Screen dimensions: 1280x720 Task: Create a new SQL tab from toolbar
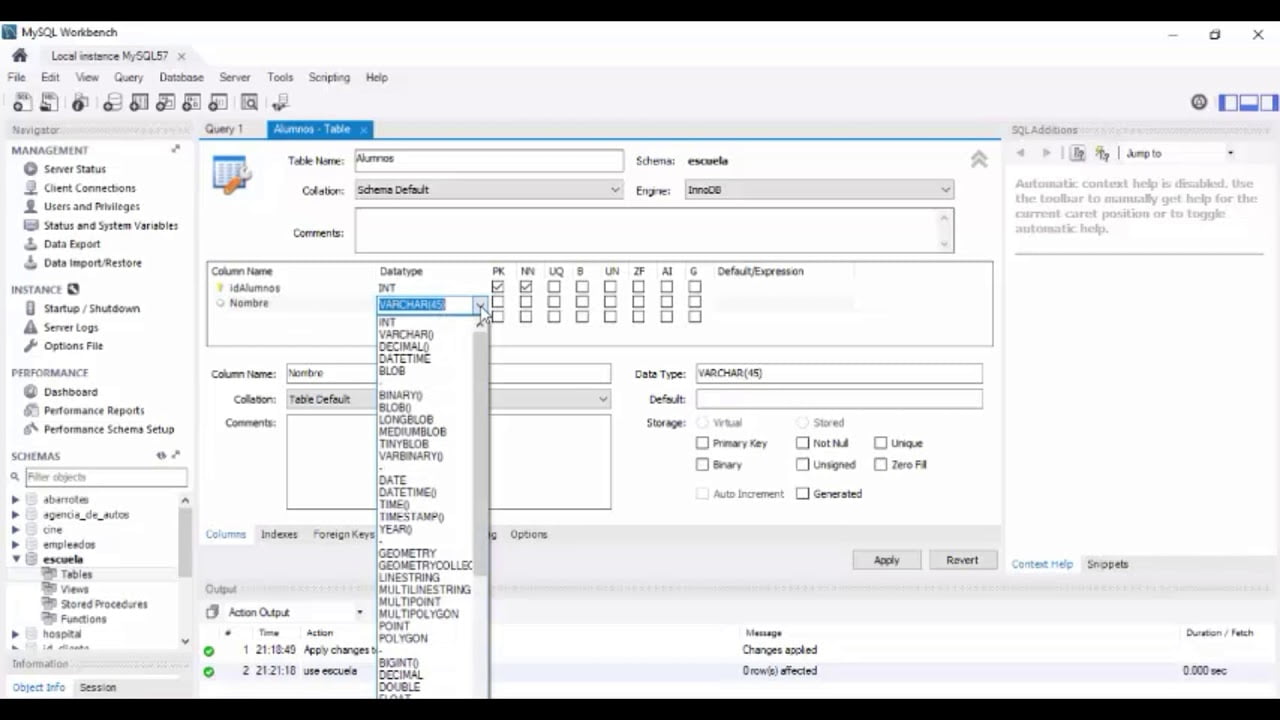tap(22, 102)
